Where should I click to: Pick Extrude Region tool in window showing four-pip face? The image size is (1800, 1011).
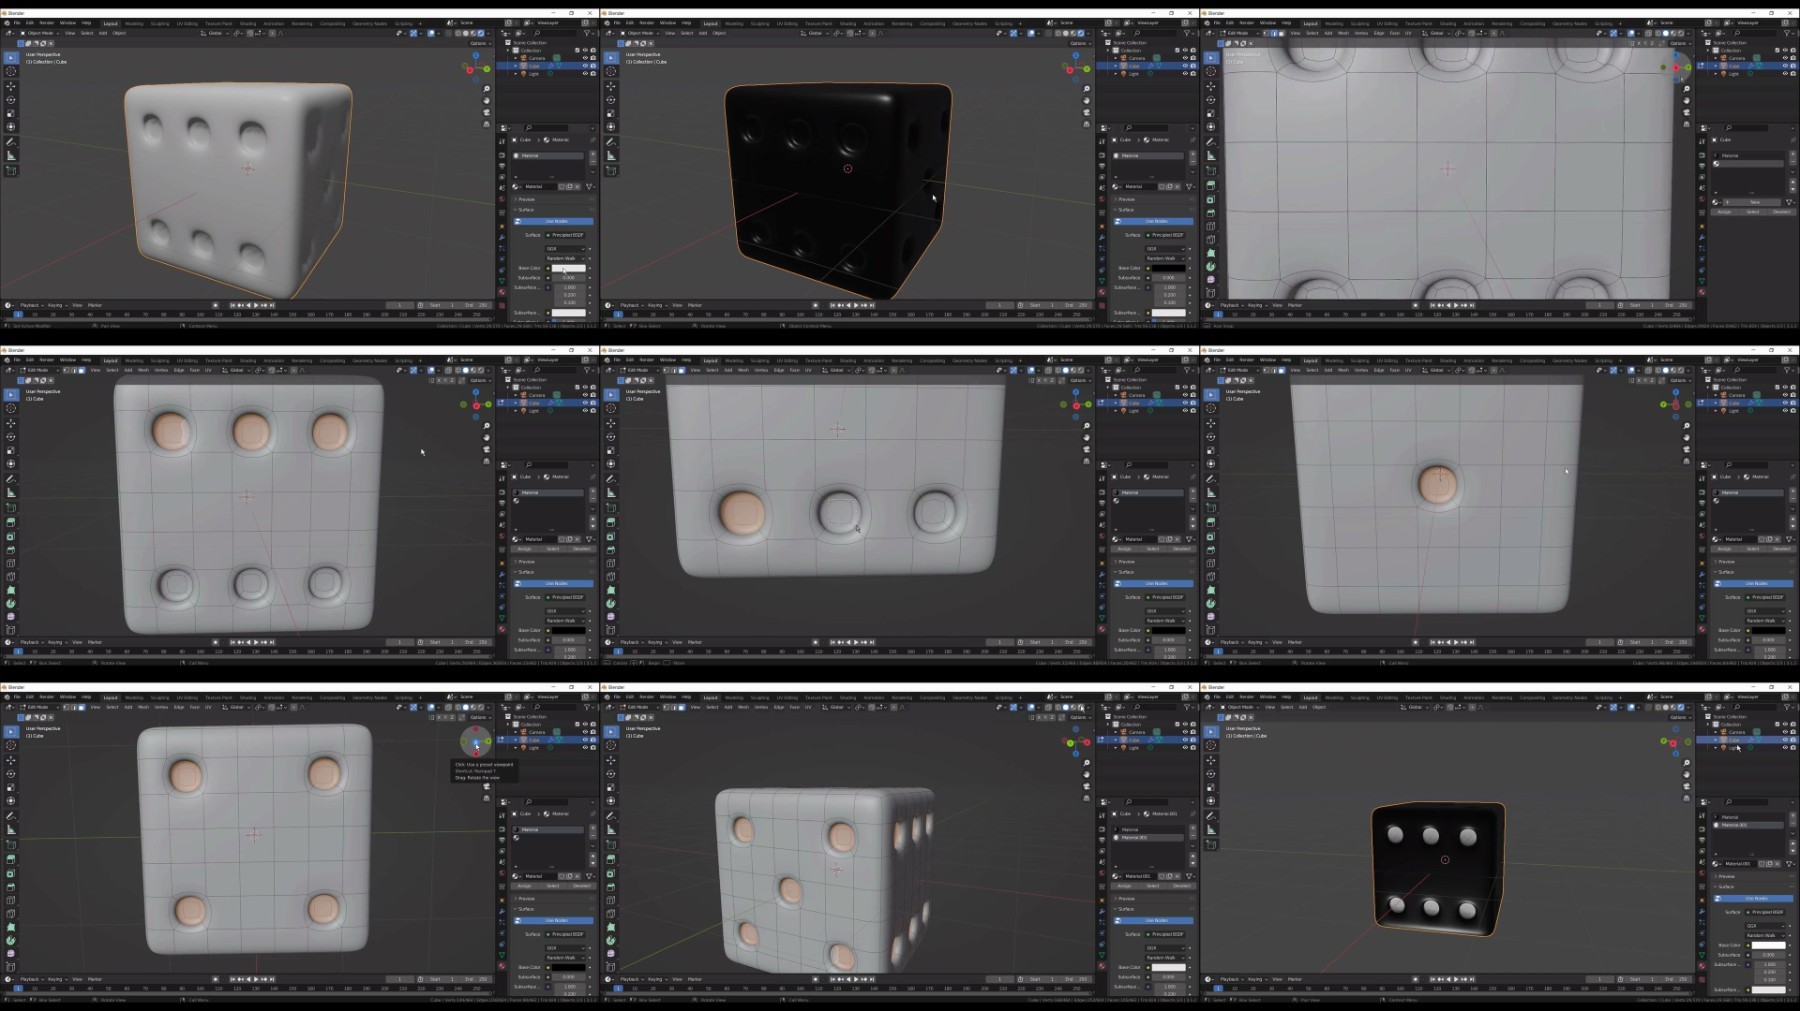coord(11,859)
